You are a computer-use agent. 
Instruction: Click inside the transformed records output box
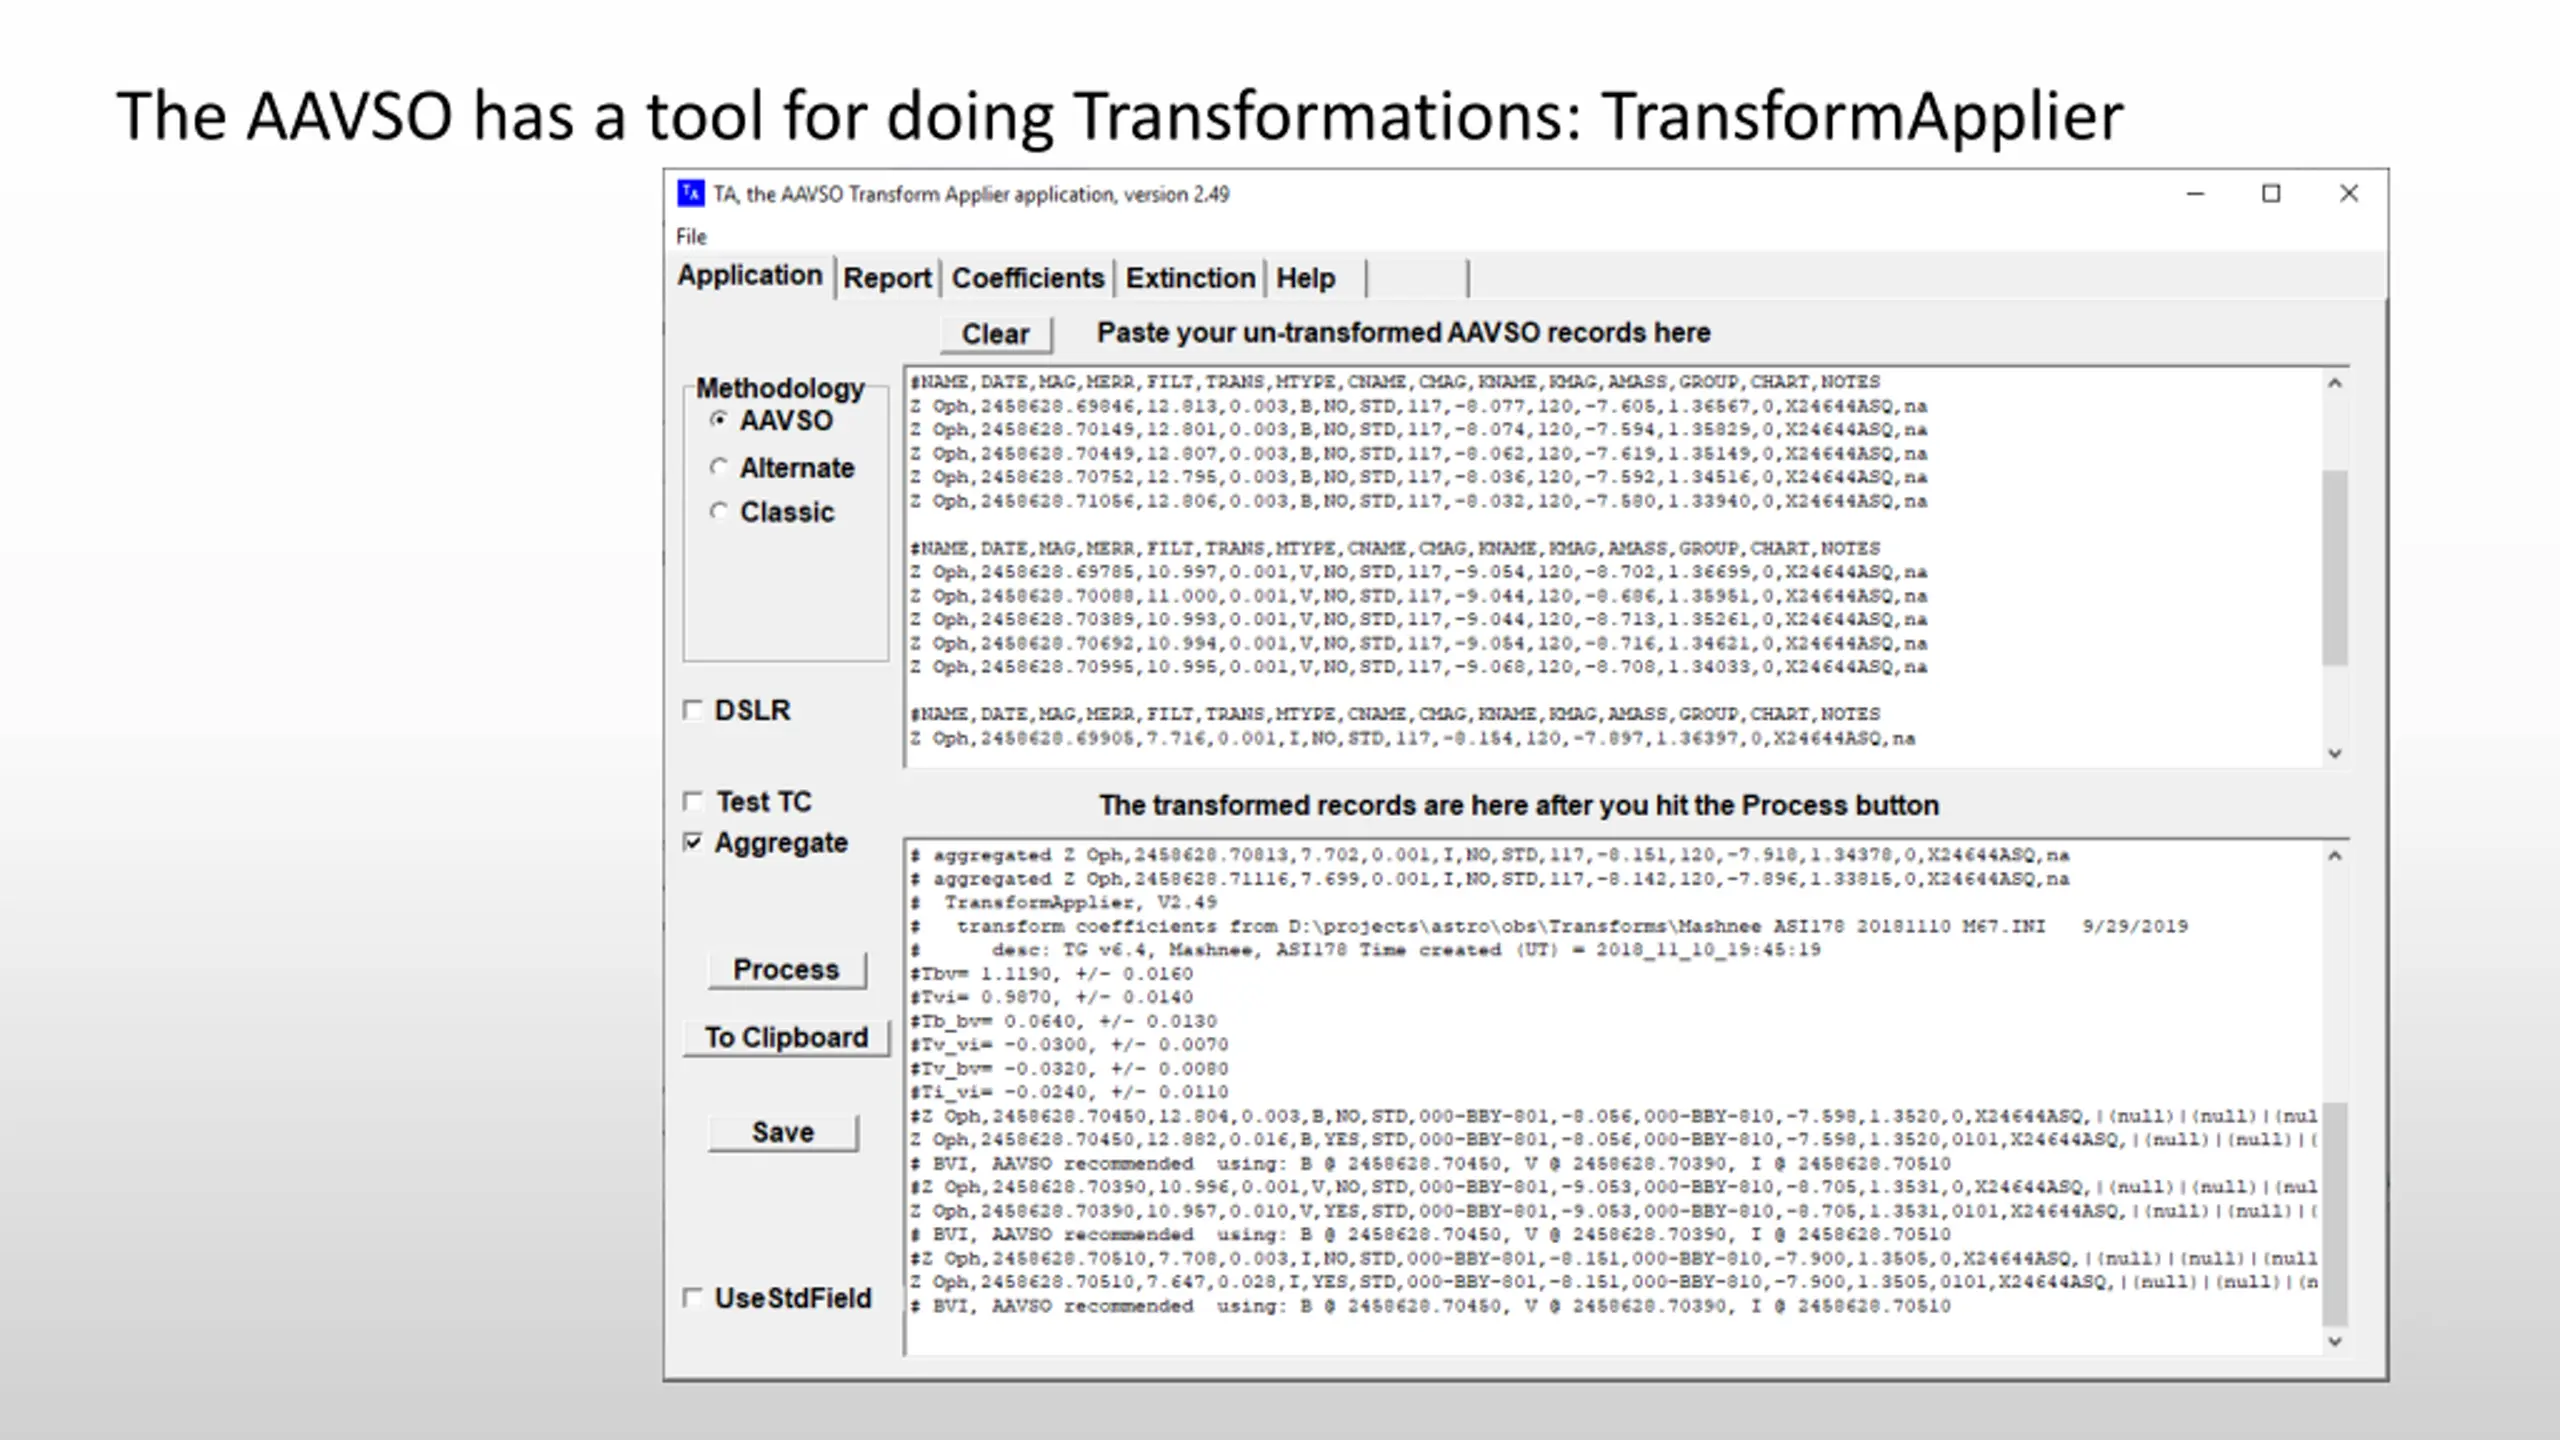[1612, 1097]
